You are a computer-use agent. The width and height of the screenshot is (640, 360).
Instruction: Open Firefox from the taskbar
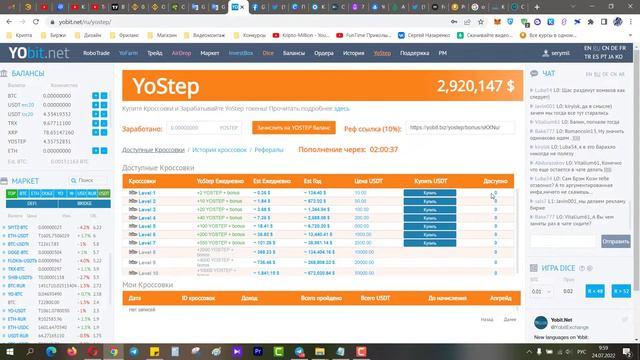pyautogui.click(x=72, y=351)
